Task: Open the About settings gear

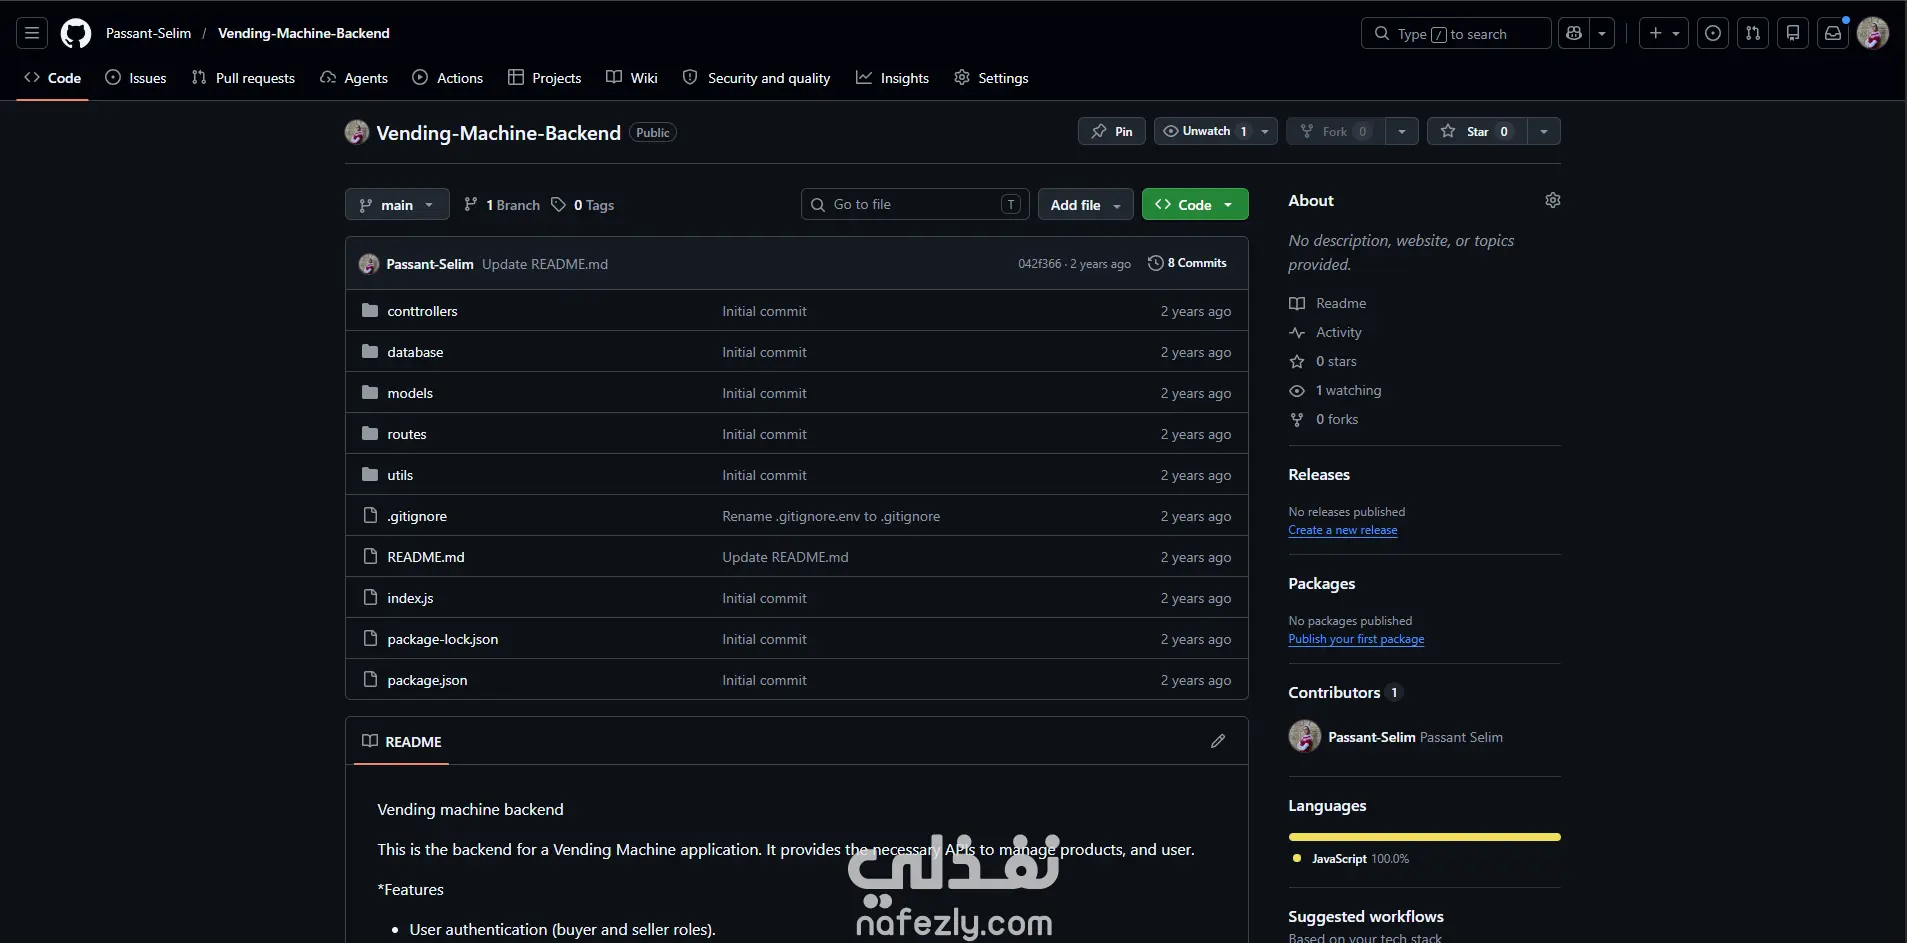Action: [x=1553, y=200]
